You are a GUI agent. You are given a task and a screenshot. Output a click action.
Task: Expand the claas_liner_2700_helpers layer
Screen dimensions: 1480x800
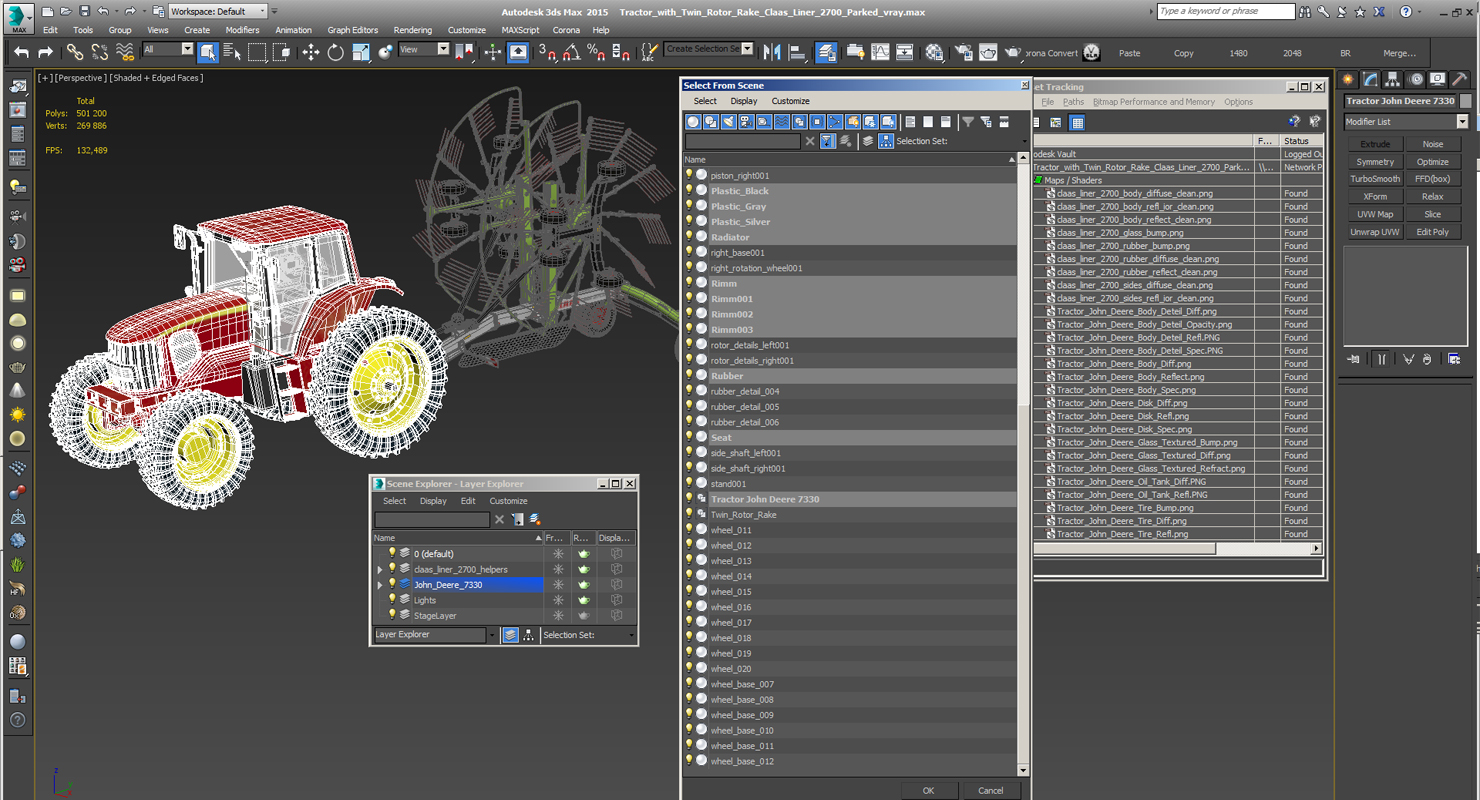(x=380, y=569)
